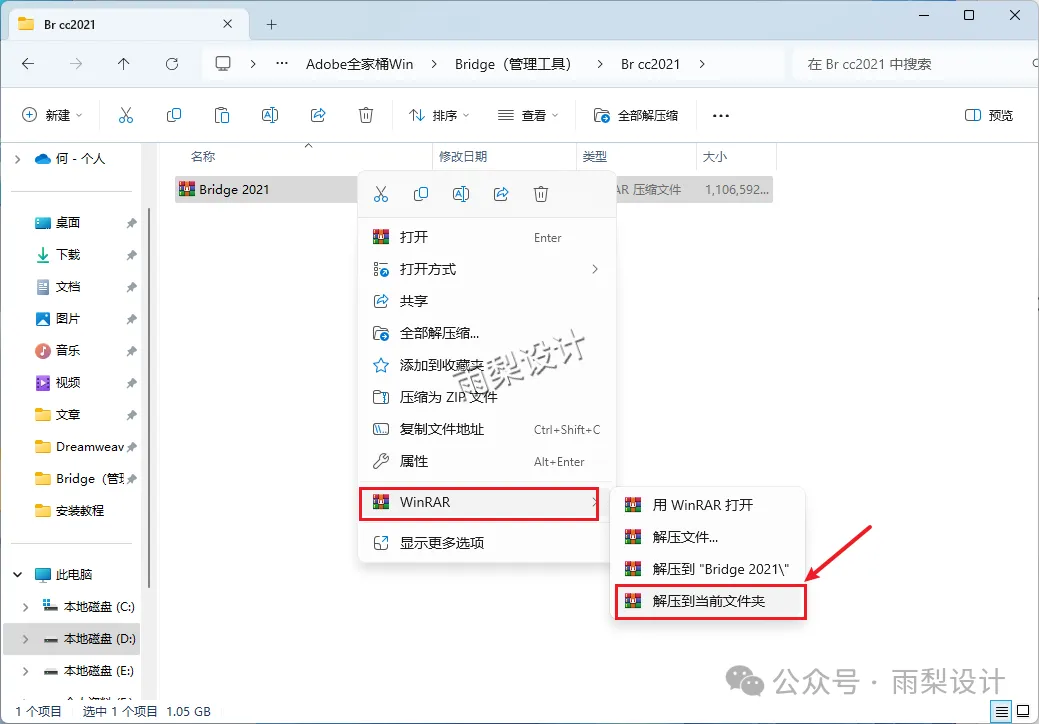The height and width of the screenshot is (724, 1039).
Task: Choose 复制文件地址 in the context menu
Action: (487, 429)
